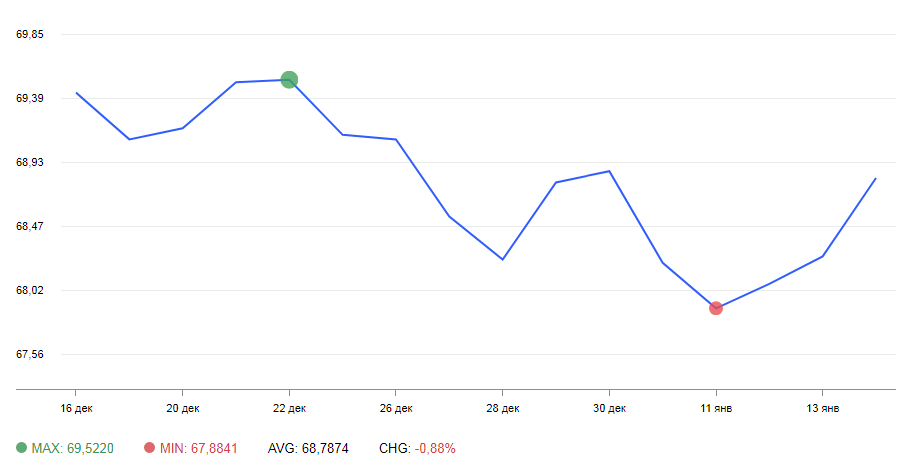Select the 30 дек axis label
The height and width of the screenshot is (476, 913).
tap(609, 408)
